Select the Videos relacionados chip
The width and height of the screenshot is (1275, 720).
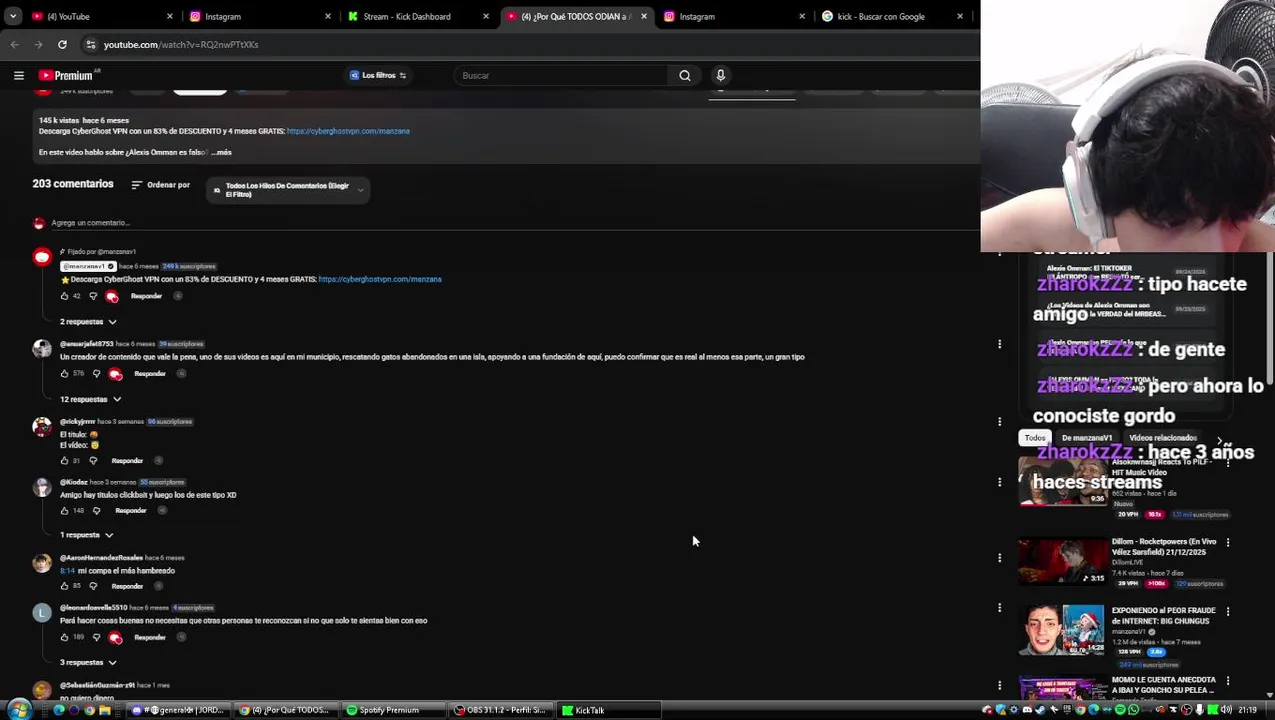point(1163,438)
